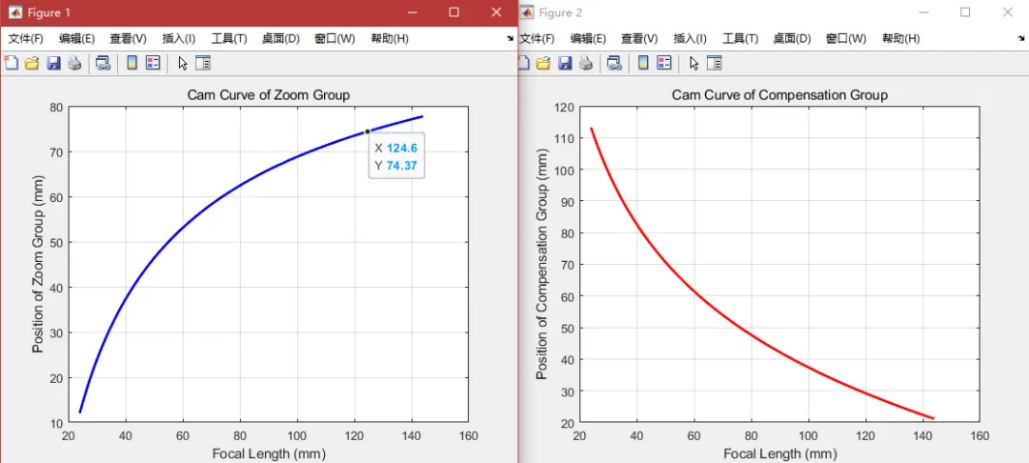Print Figure 2 using the printer icon
Image resolution: width=1029 pixels, height=463 pixels.
pyautogui.click(x=586, y=63)
